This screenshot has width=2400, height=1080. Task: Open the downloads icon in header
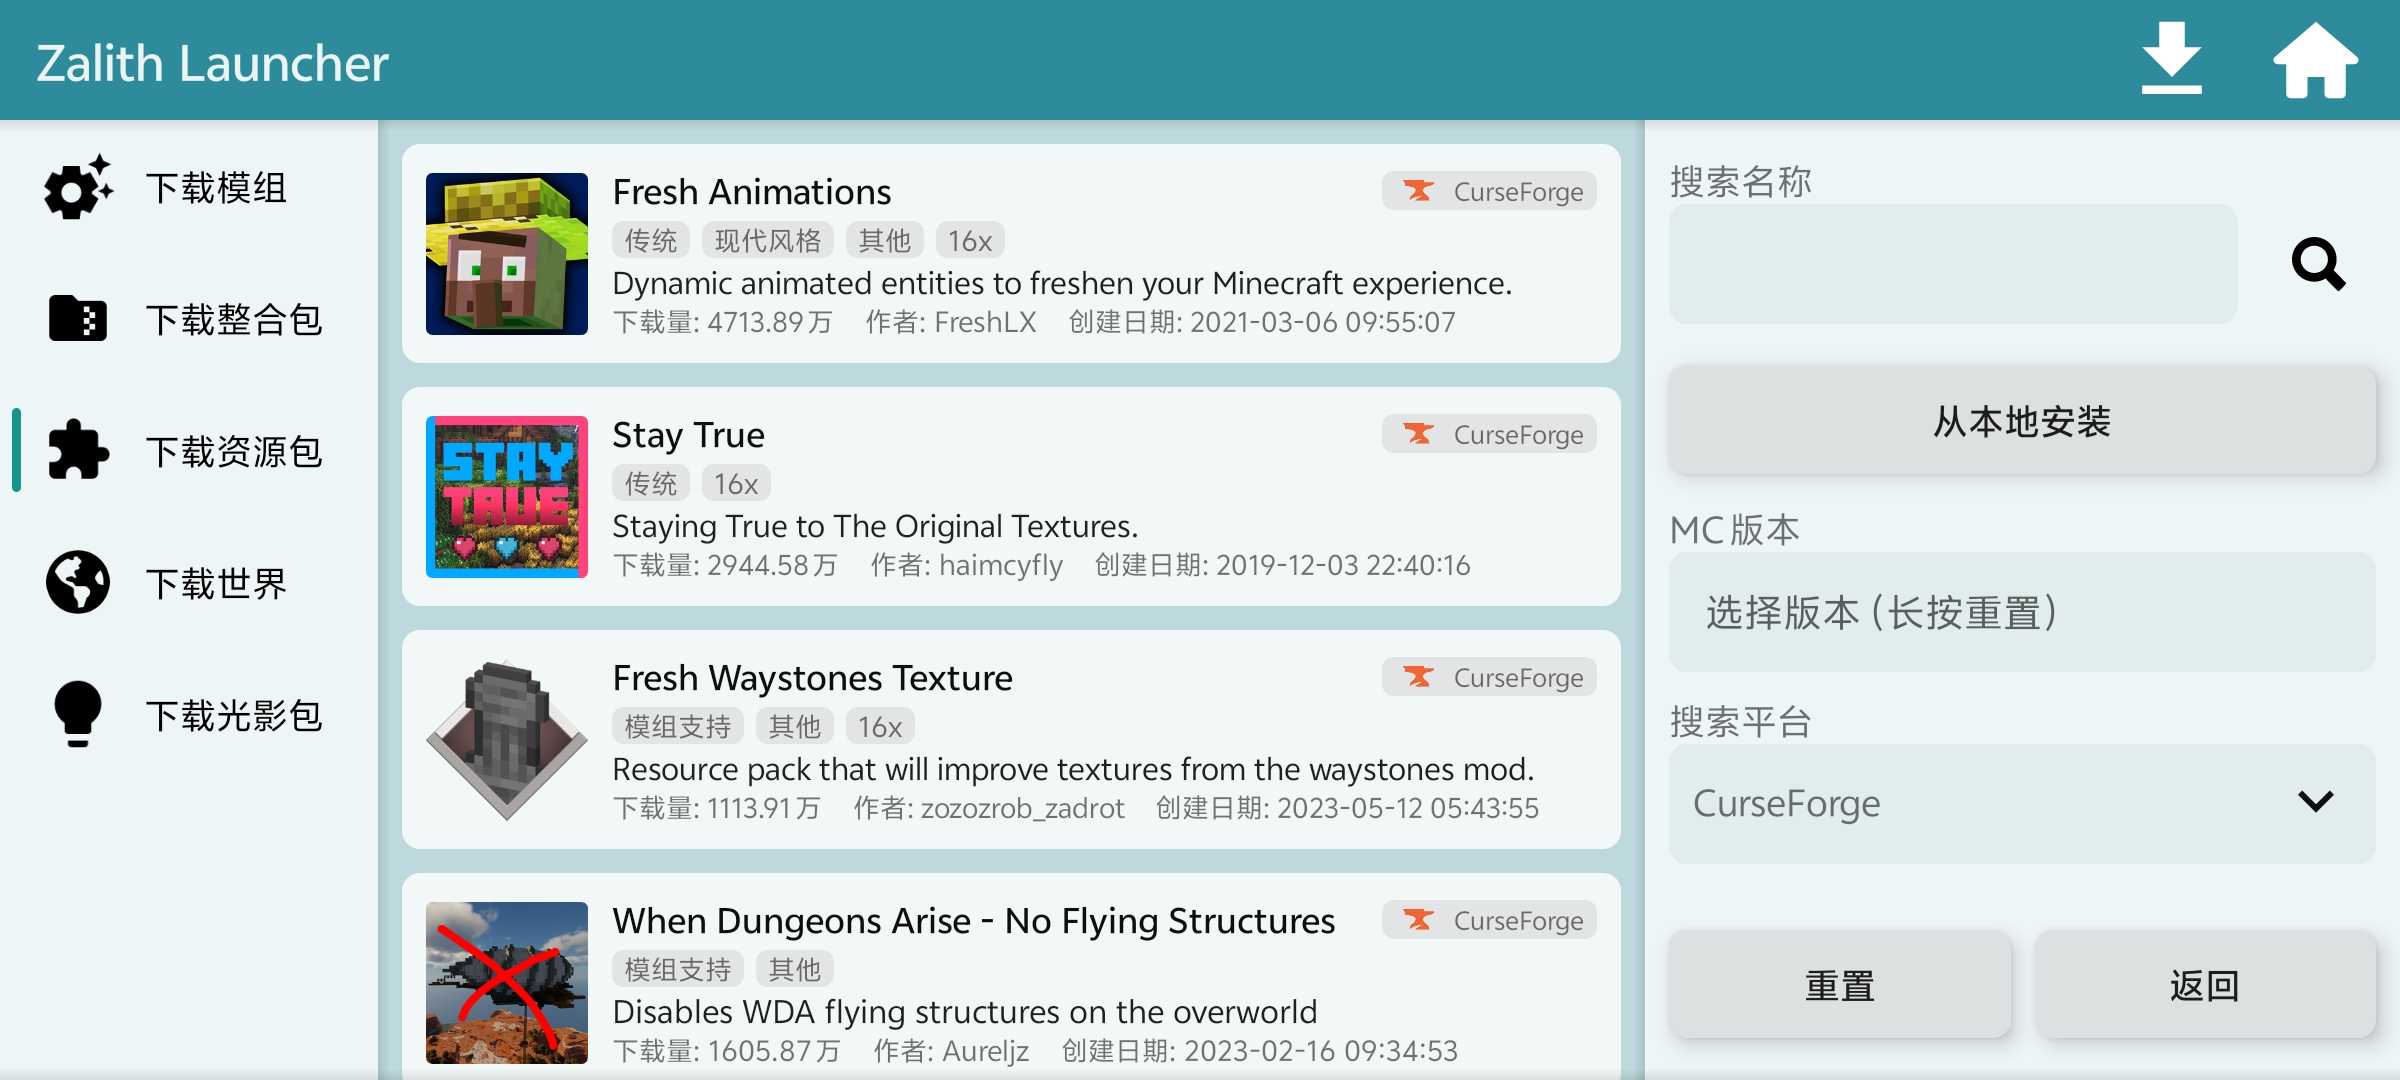(2171, 59)
